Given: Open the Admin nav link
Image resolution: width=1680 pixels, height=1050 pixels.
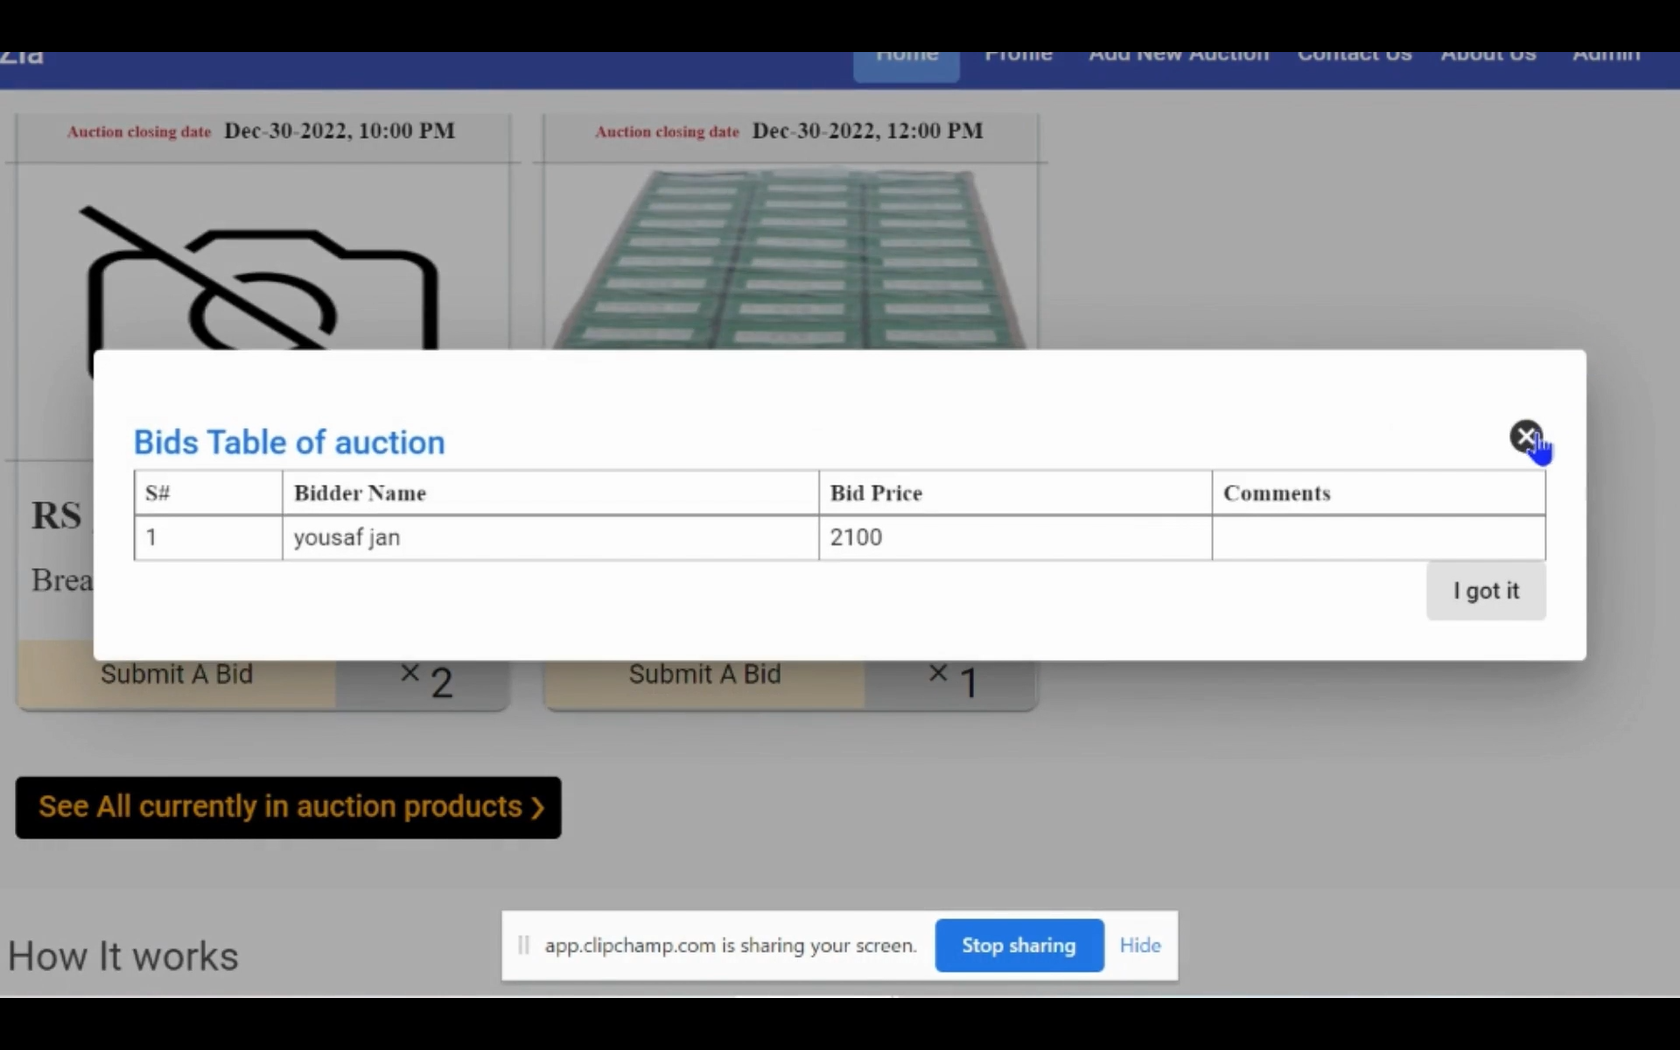Looking at the screenshot, I should pyautogui.click(x=1605, y=60).
